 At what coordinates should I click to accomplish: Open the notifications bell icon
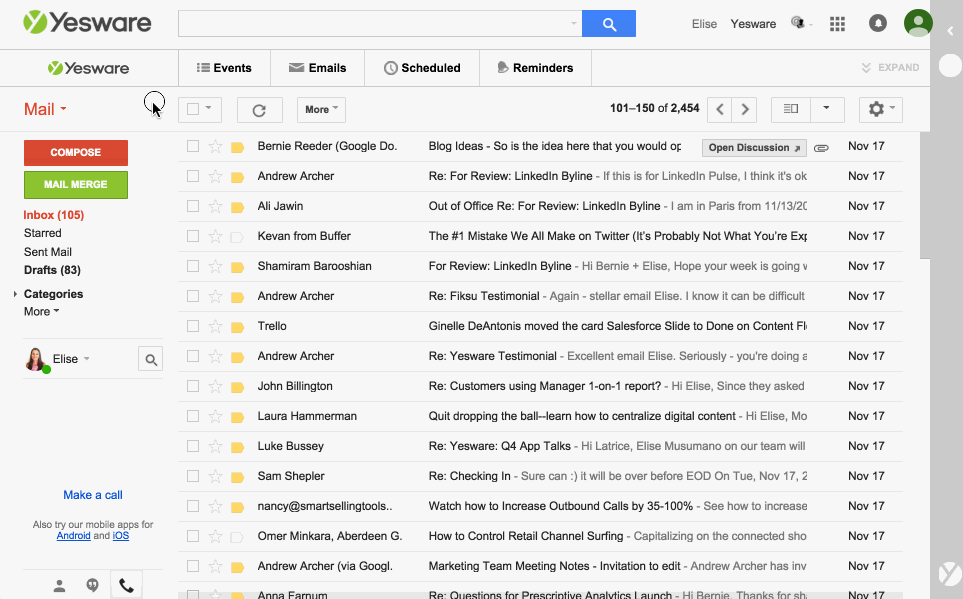click(x=878, y=24)
